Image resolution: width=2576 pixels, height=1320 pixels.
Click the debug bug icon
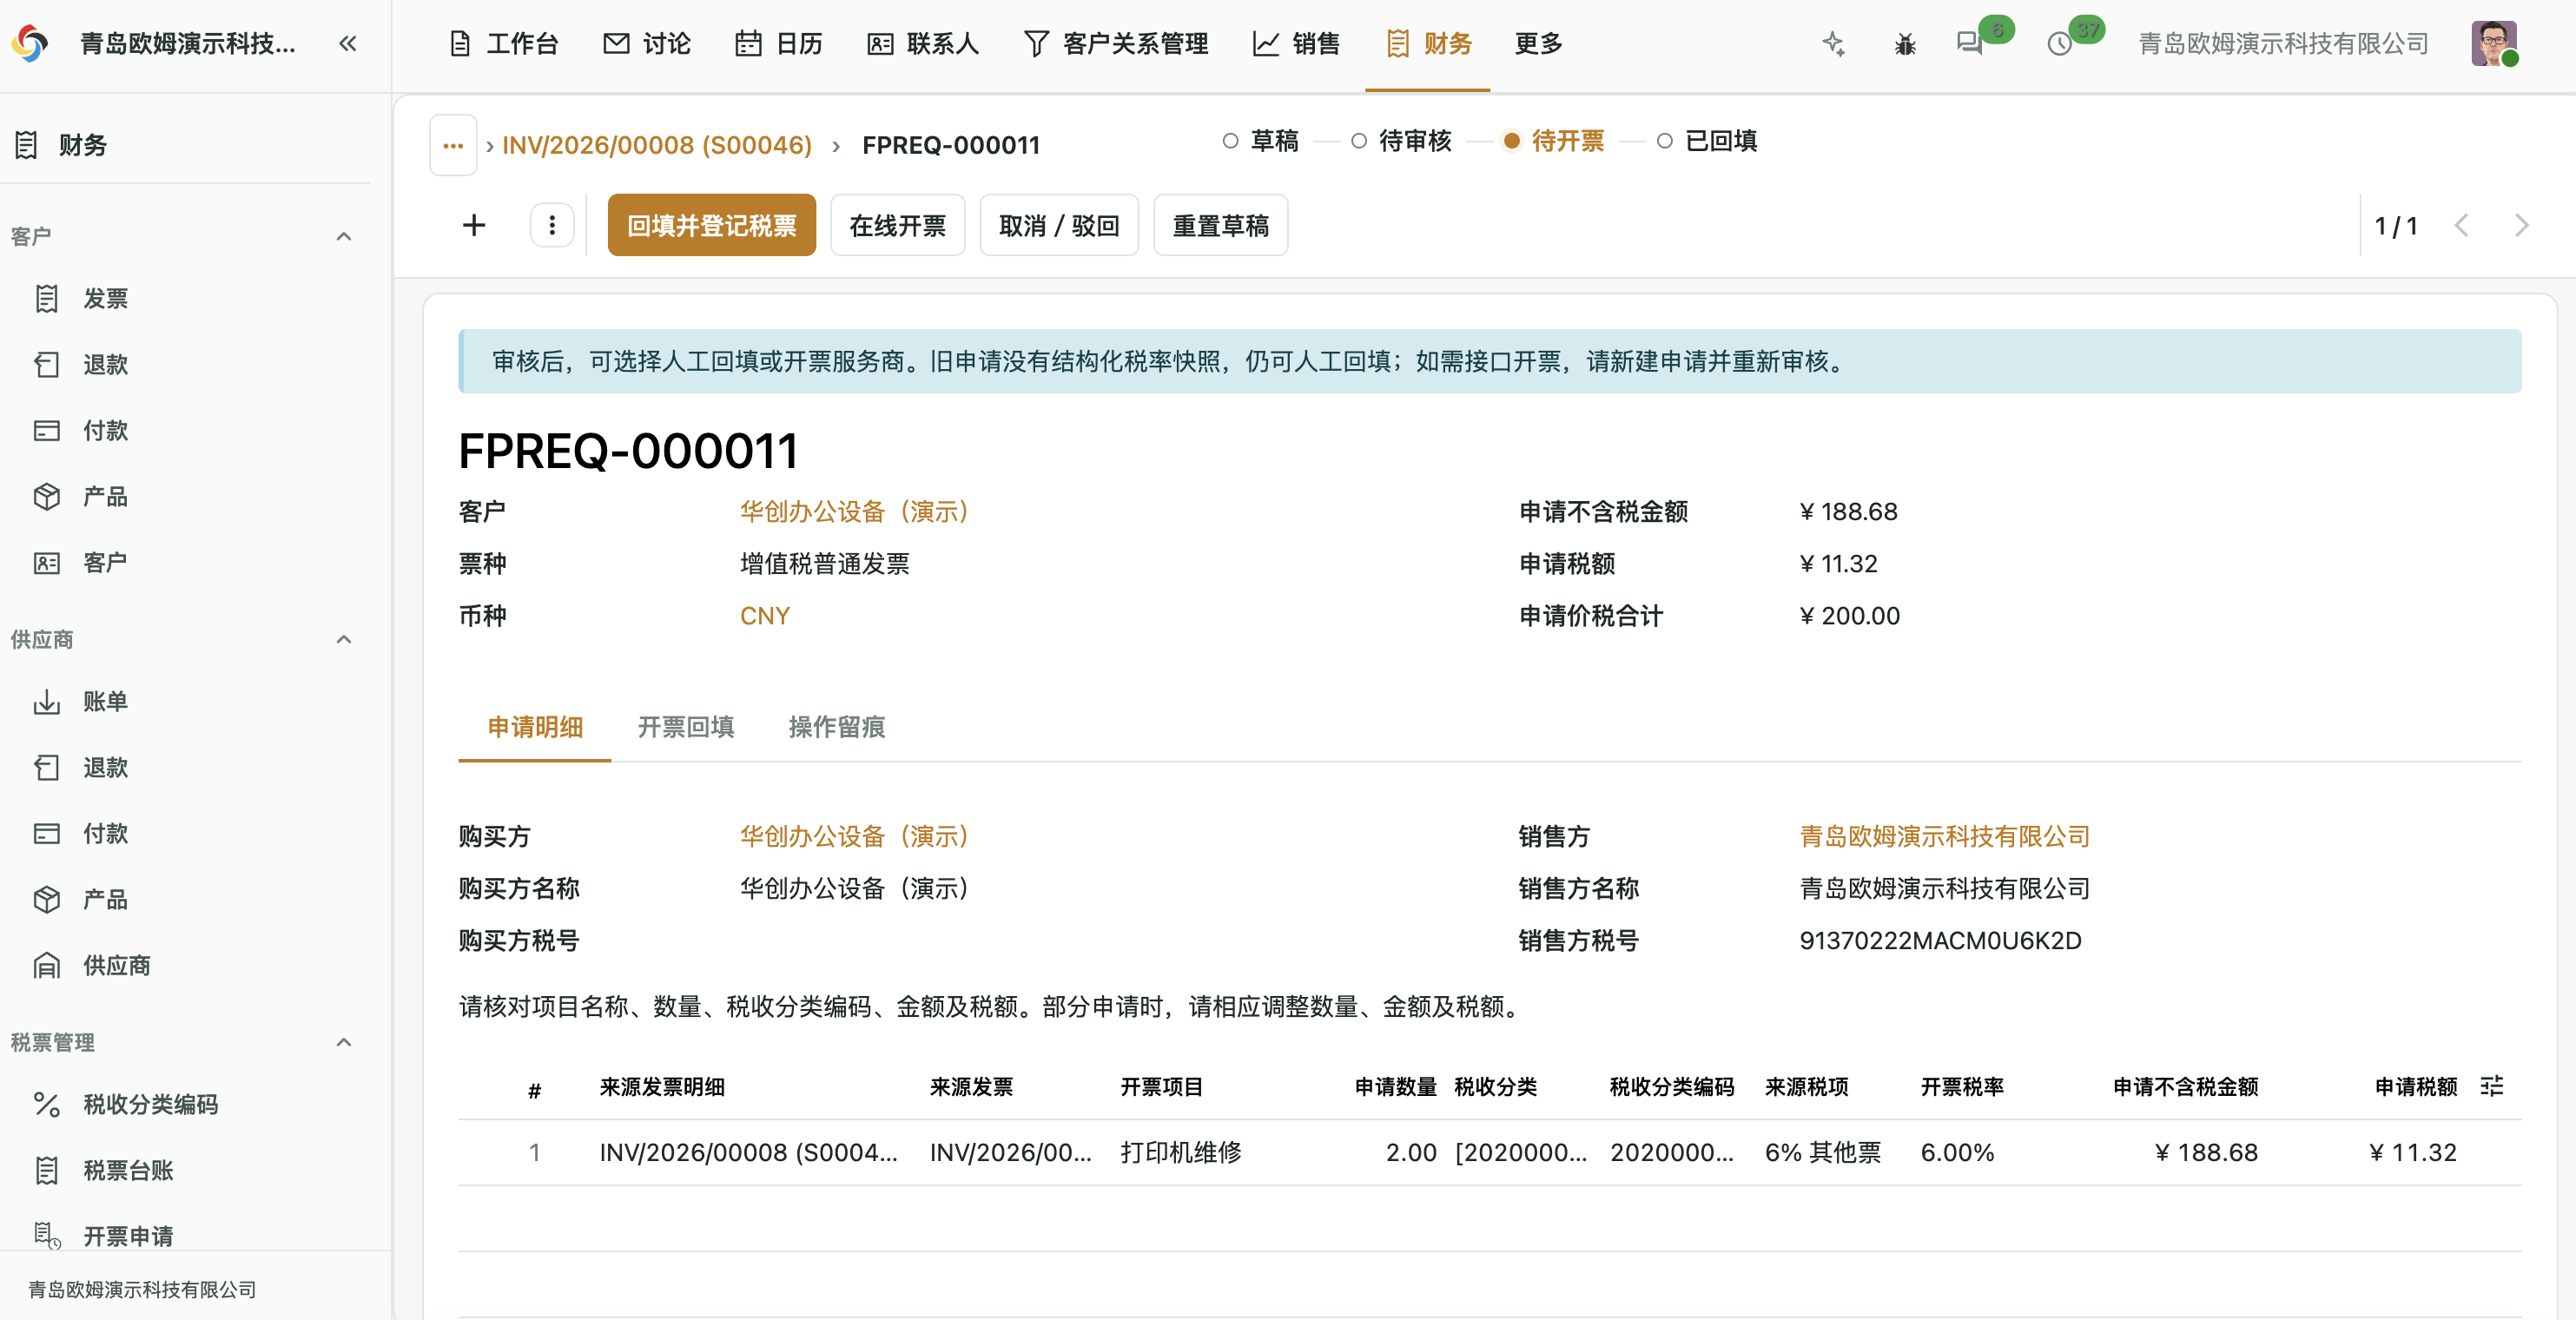[x=1904, y=44]
